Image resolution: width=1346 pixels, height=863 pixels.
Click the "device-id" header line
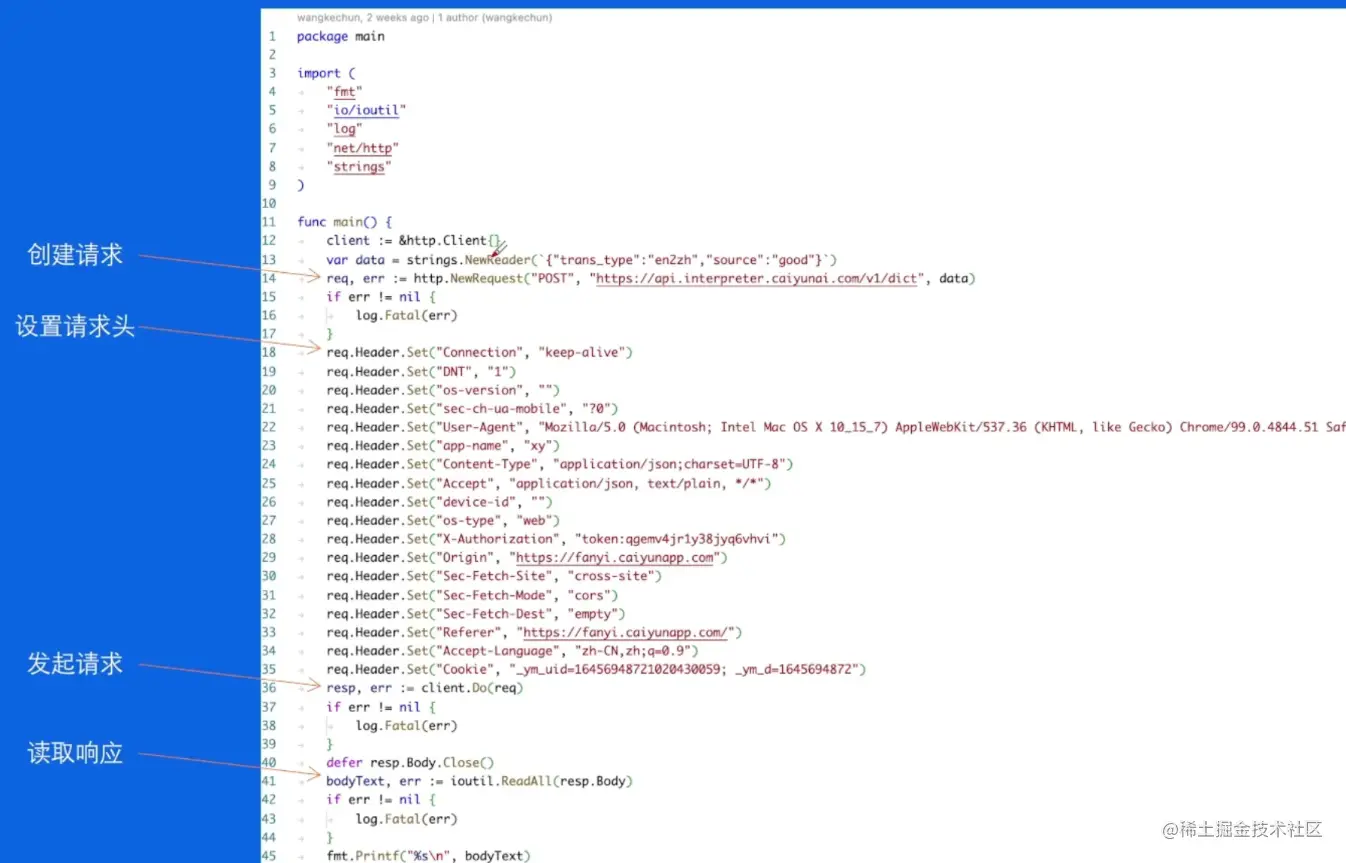tap(439, 501)
